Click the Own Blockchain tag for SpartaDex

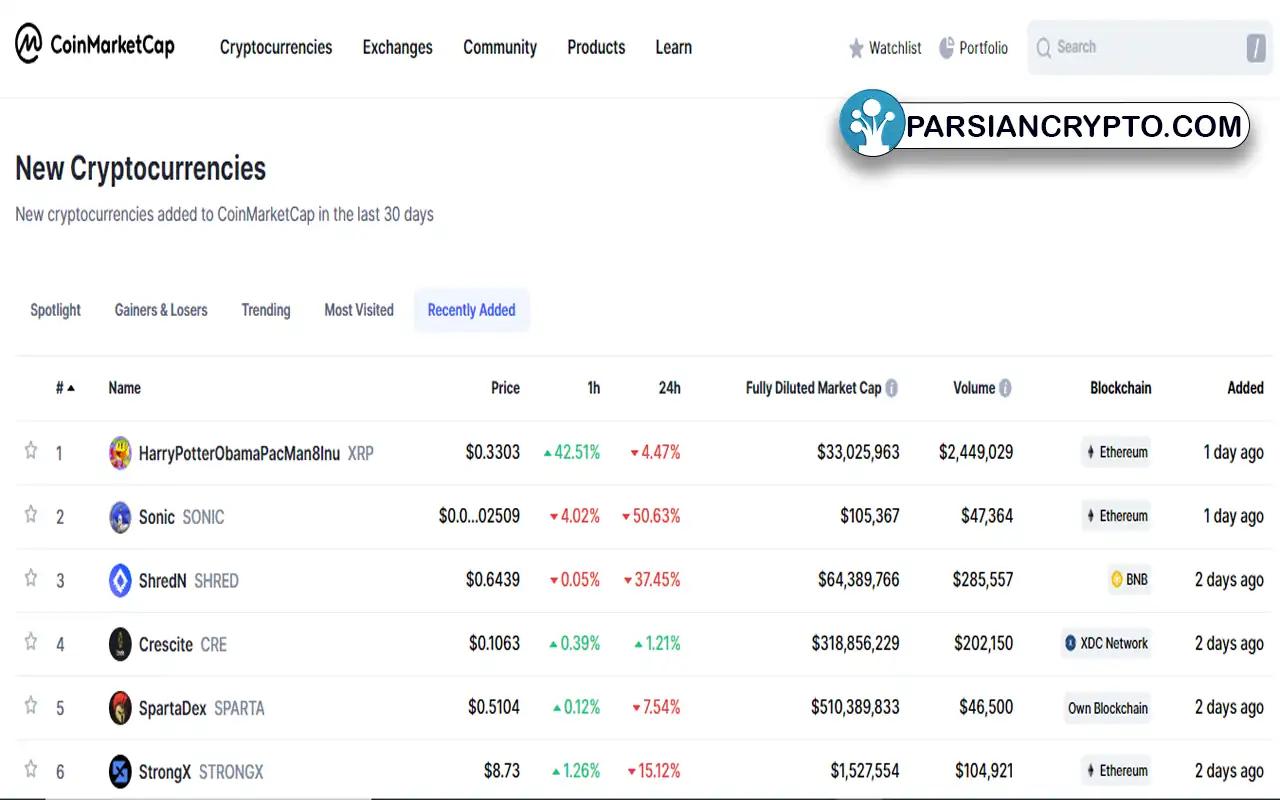click(1107, 708)
